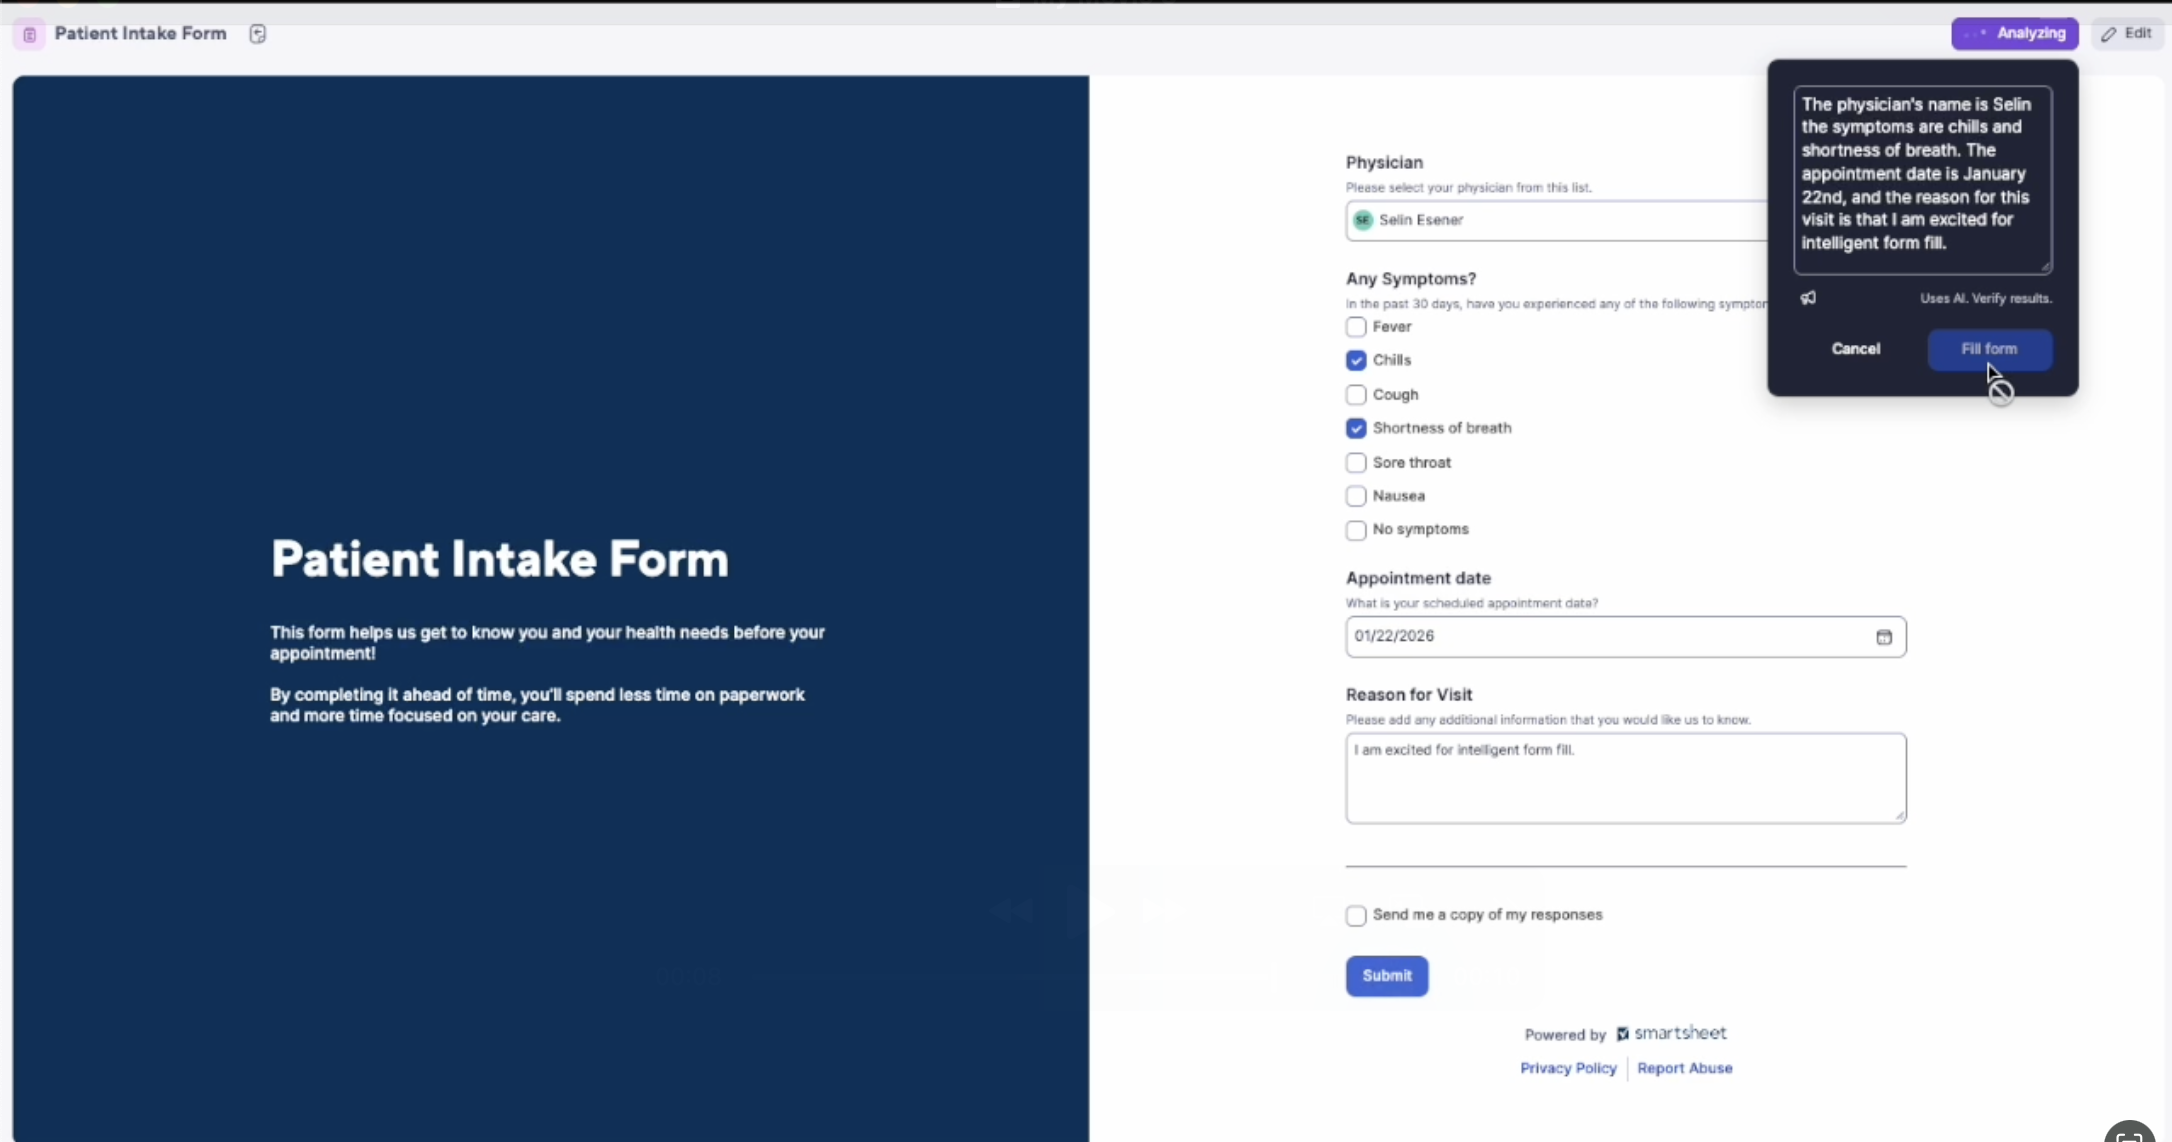This screenshot has width=2172, height=1142.
Task: Check the Fever symptom checkbox
Action: [x=1355, y=327]
